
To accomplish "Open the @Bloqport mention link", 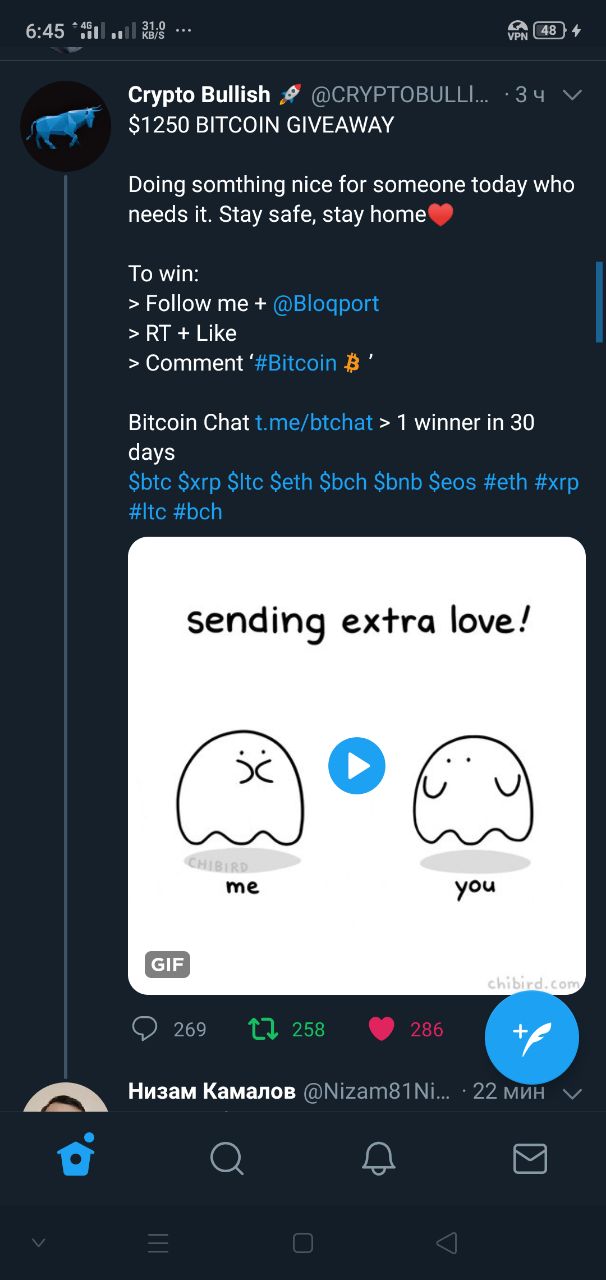I will pos(326,303).
